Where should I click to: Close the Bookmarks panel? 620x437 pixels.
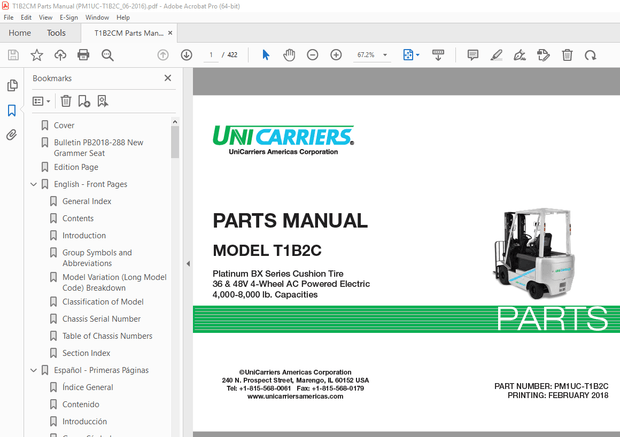pos(168,78)
